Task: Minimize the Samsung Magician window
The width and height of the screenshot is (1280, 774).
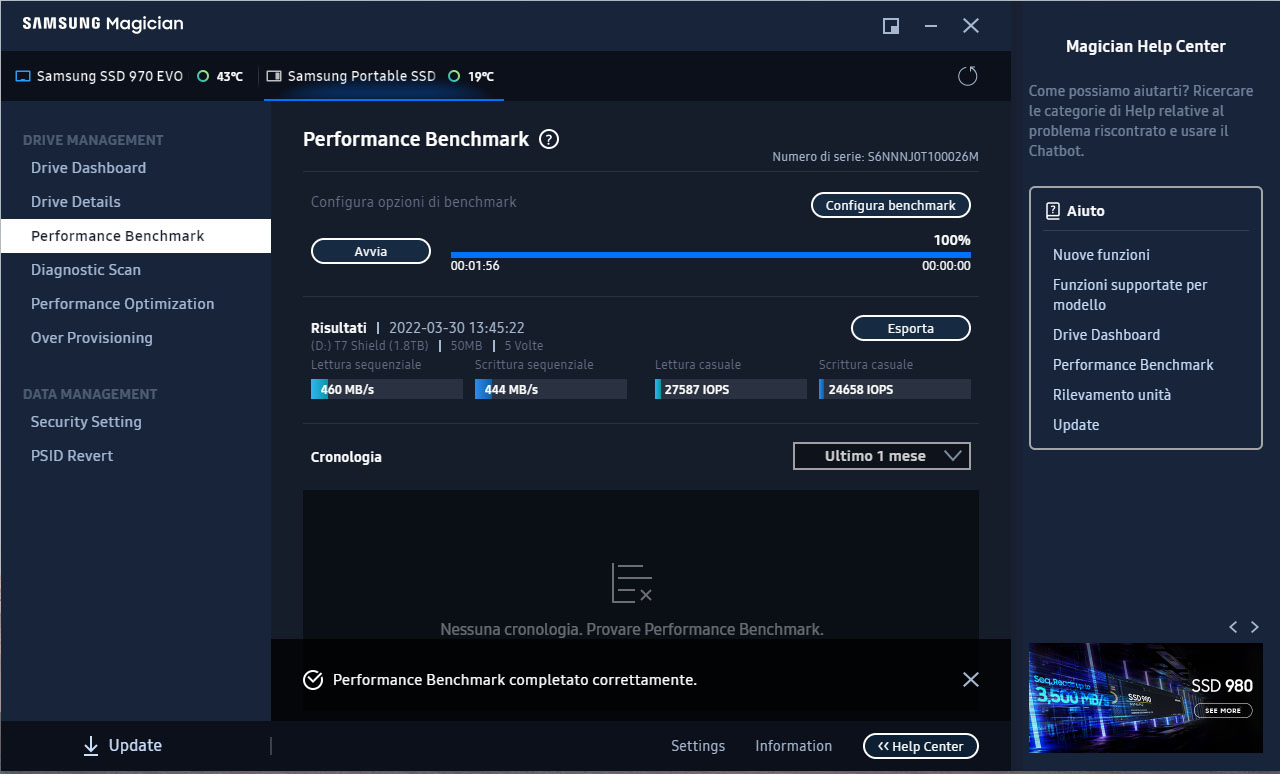Action: [x=931, y=26]
